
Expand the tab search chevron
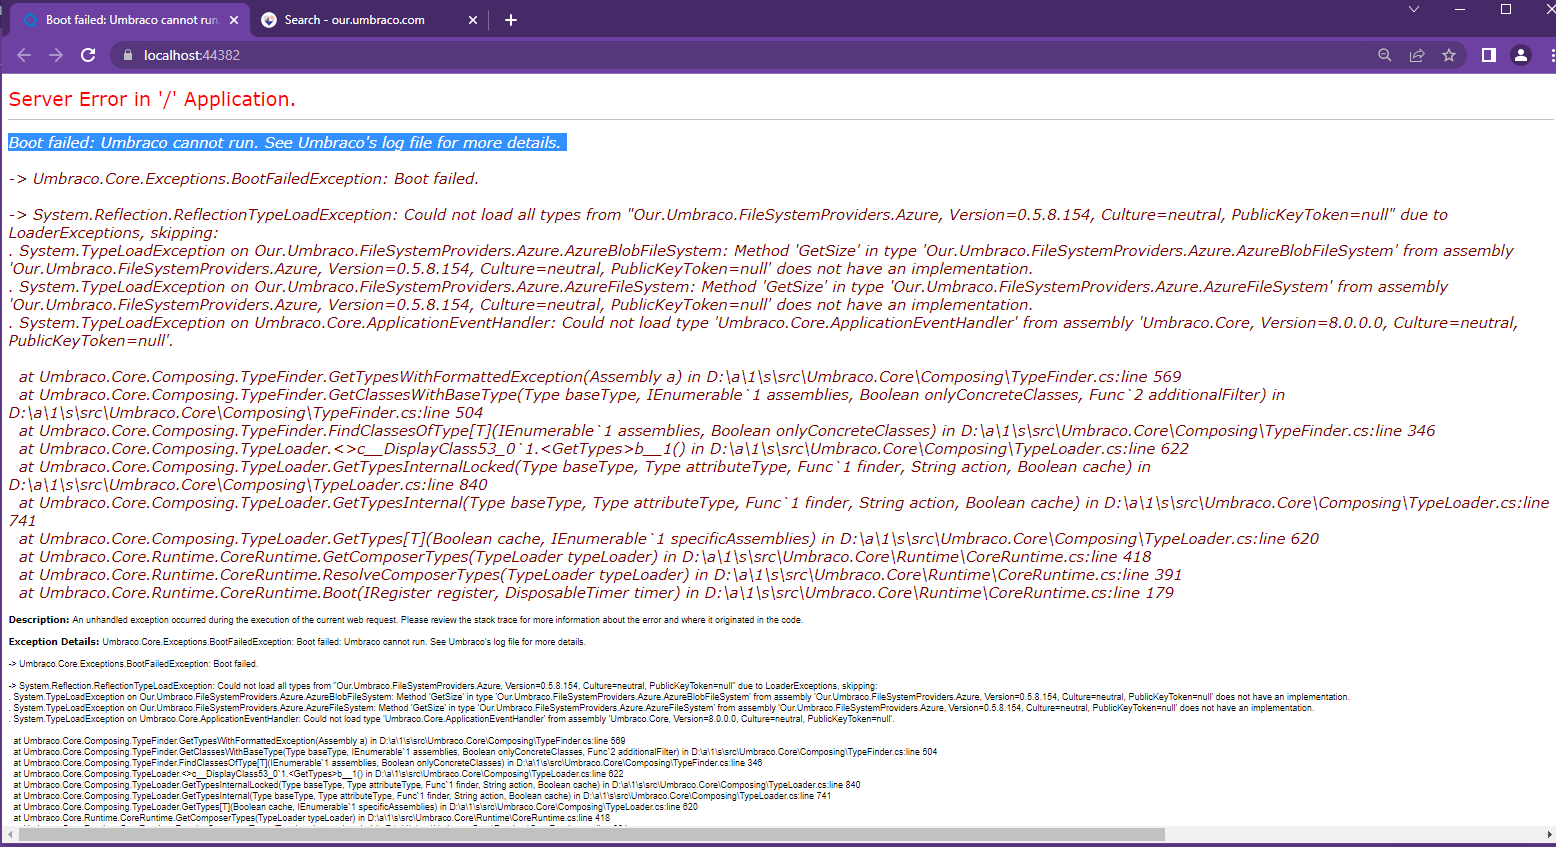1413,9
